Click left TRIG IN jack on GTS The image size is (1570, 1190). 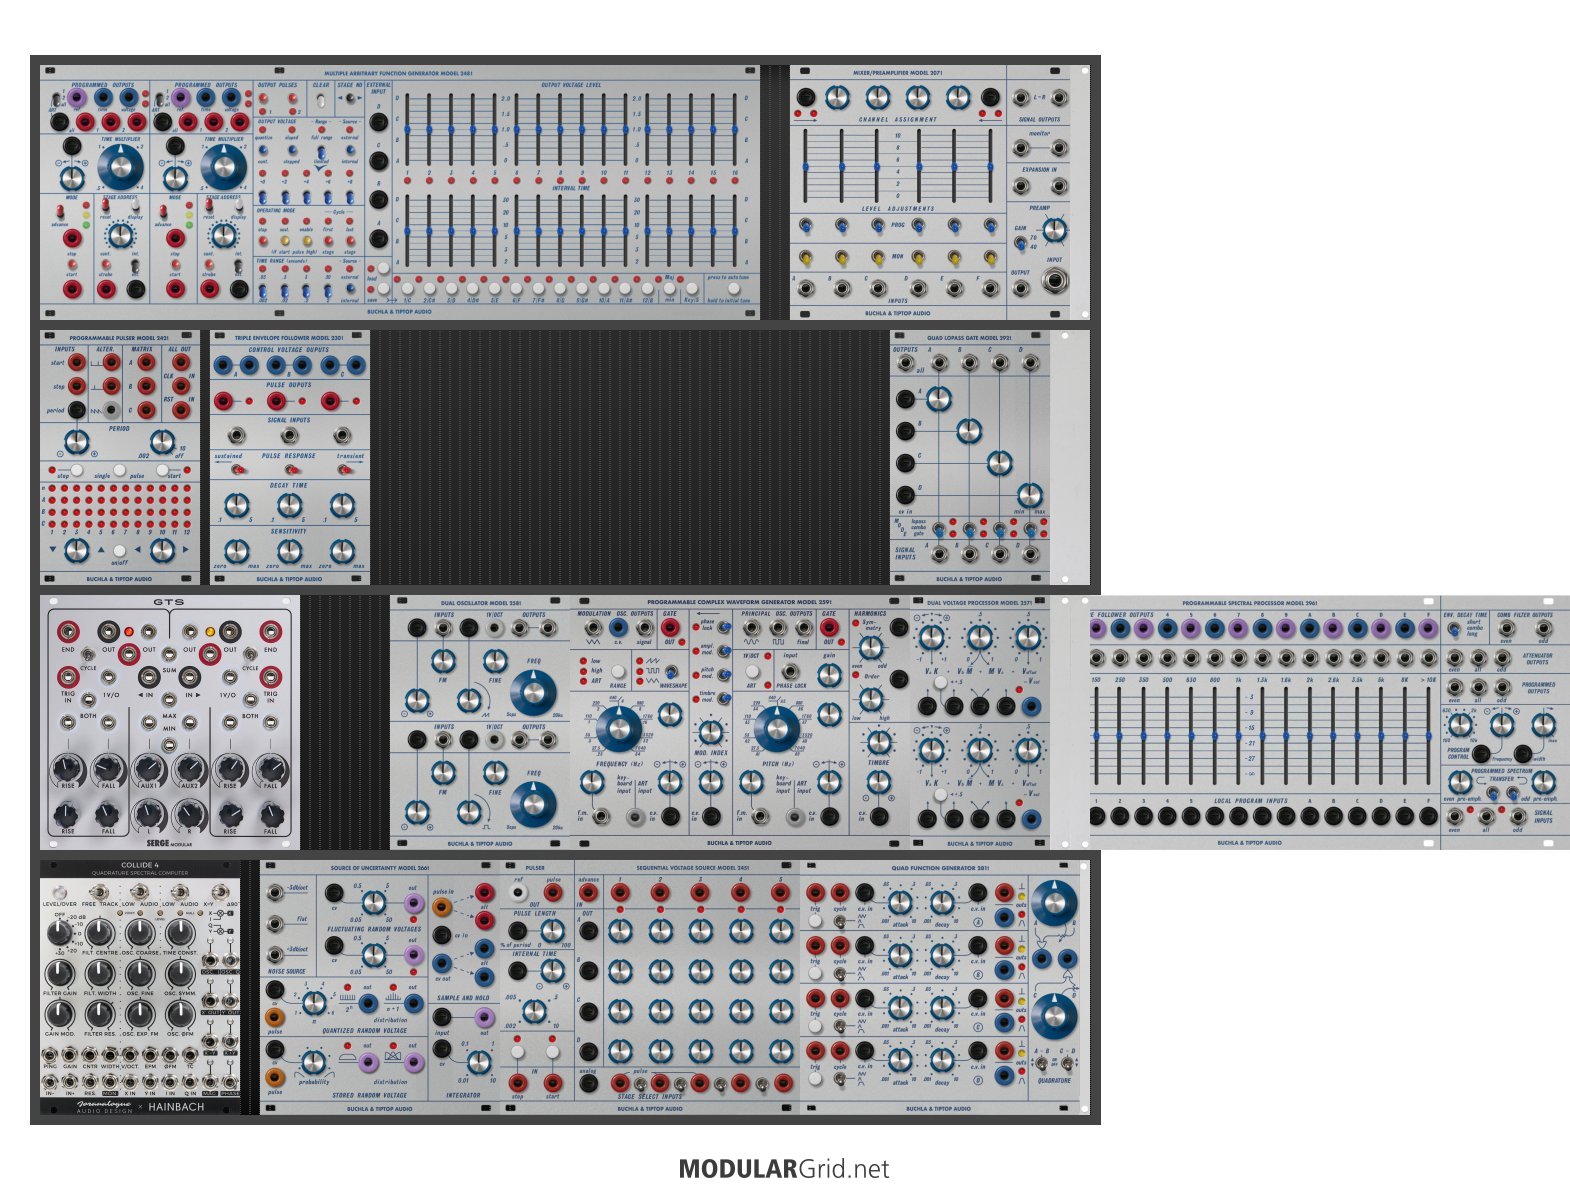[68, 676]
